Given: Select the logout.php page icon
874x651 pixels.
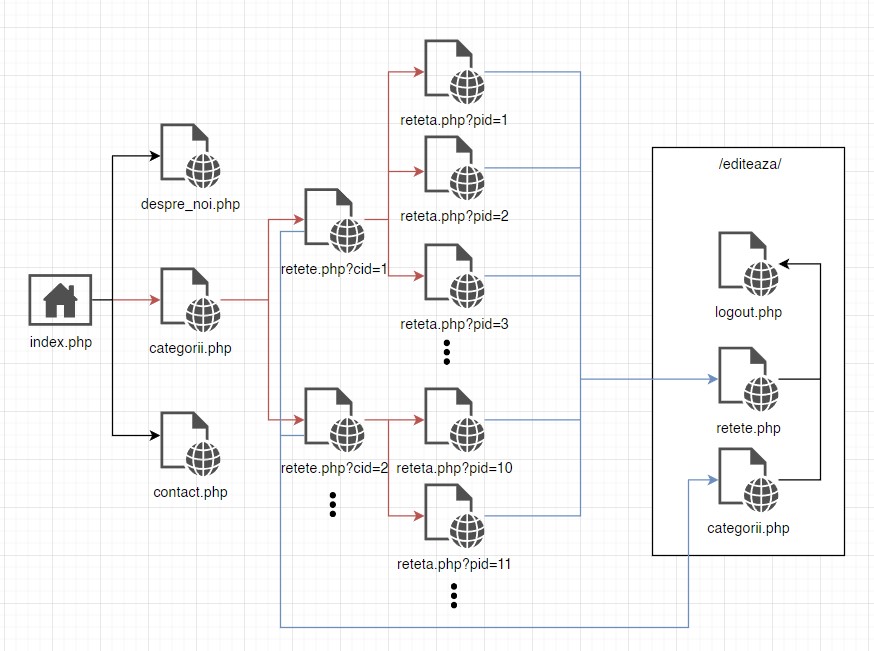Looking at the screenshot, I should pyautogui.click(x=748, y=264).
